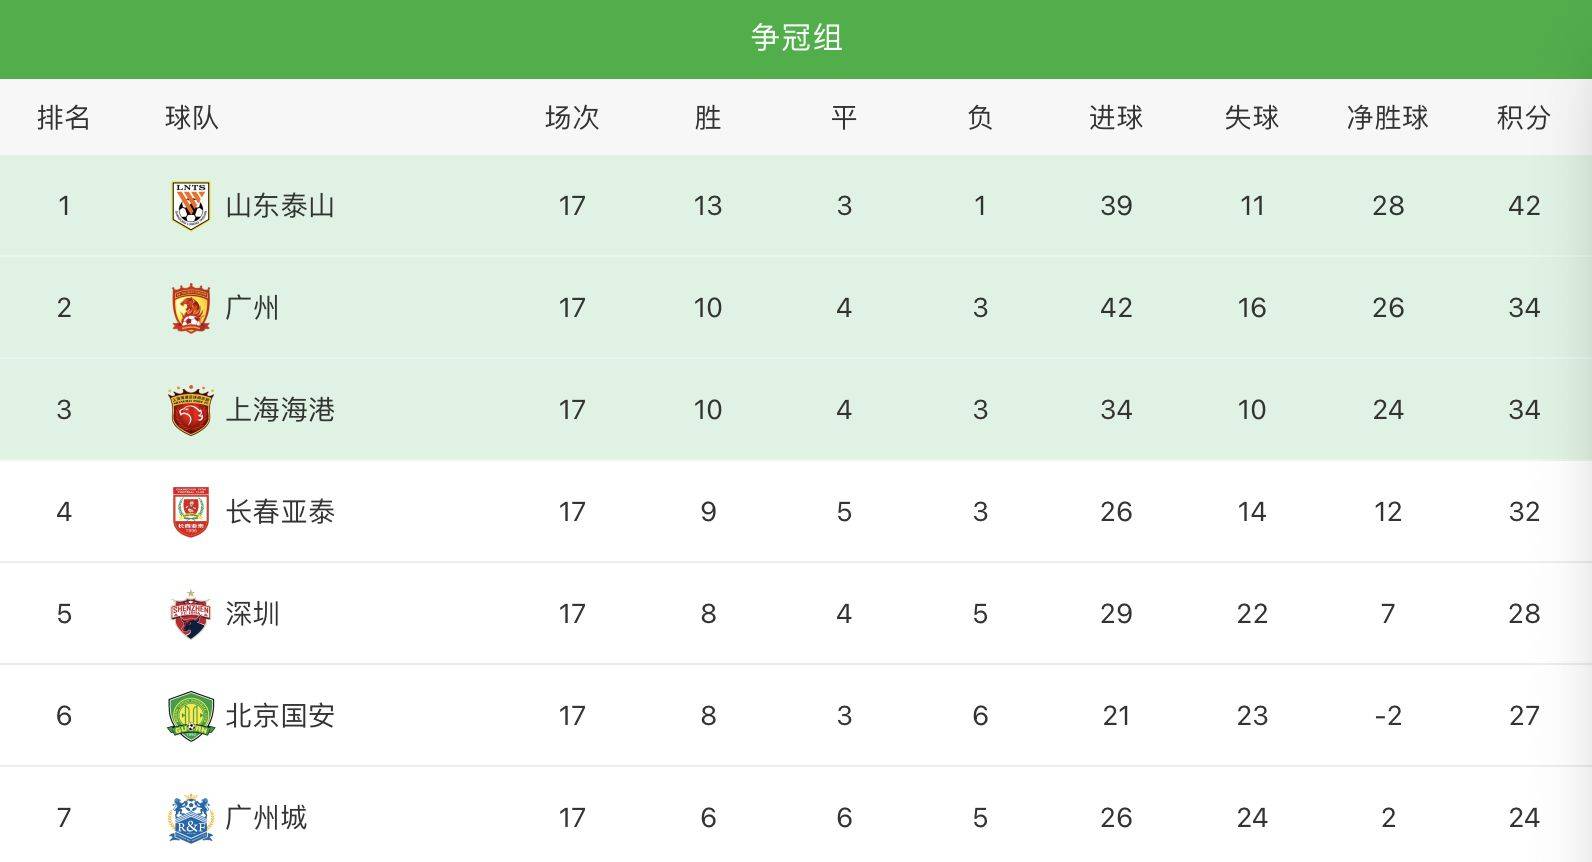
Task: Click the Shenzhen team crest
Action: (x=190, y=614)
